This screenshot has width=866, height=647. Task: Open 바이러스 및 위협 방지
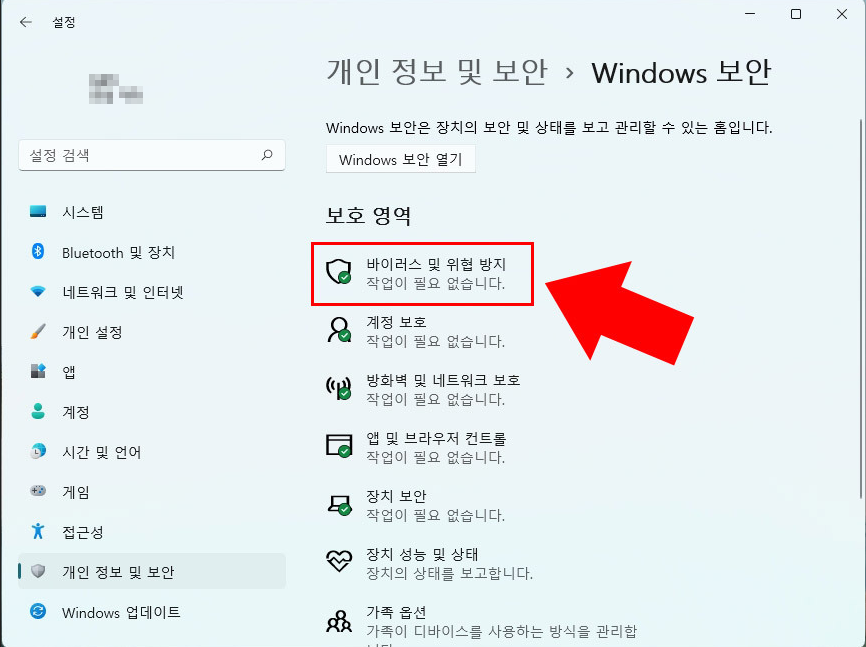click(423, 273)
